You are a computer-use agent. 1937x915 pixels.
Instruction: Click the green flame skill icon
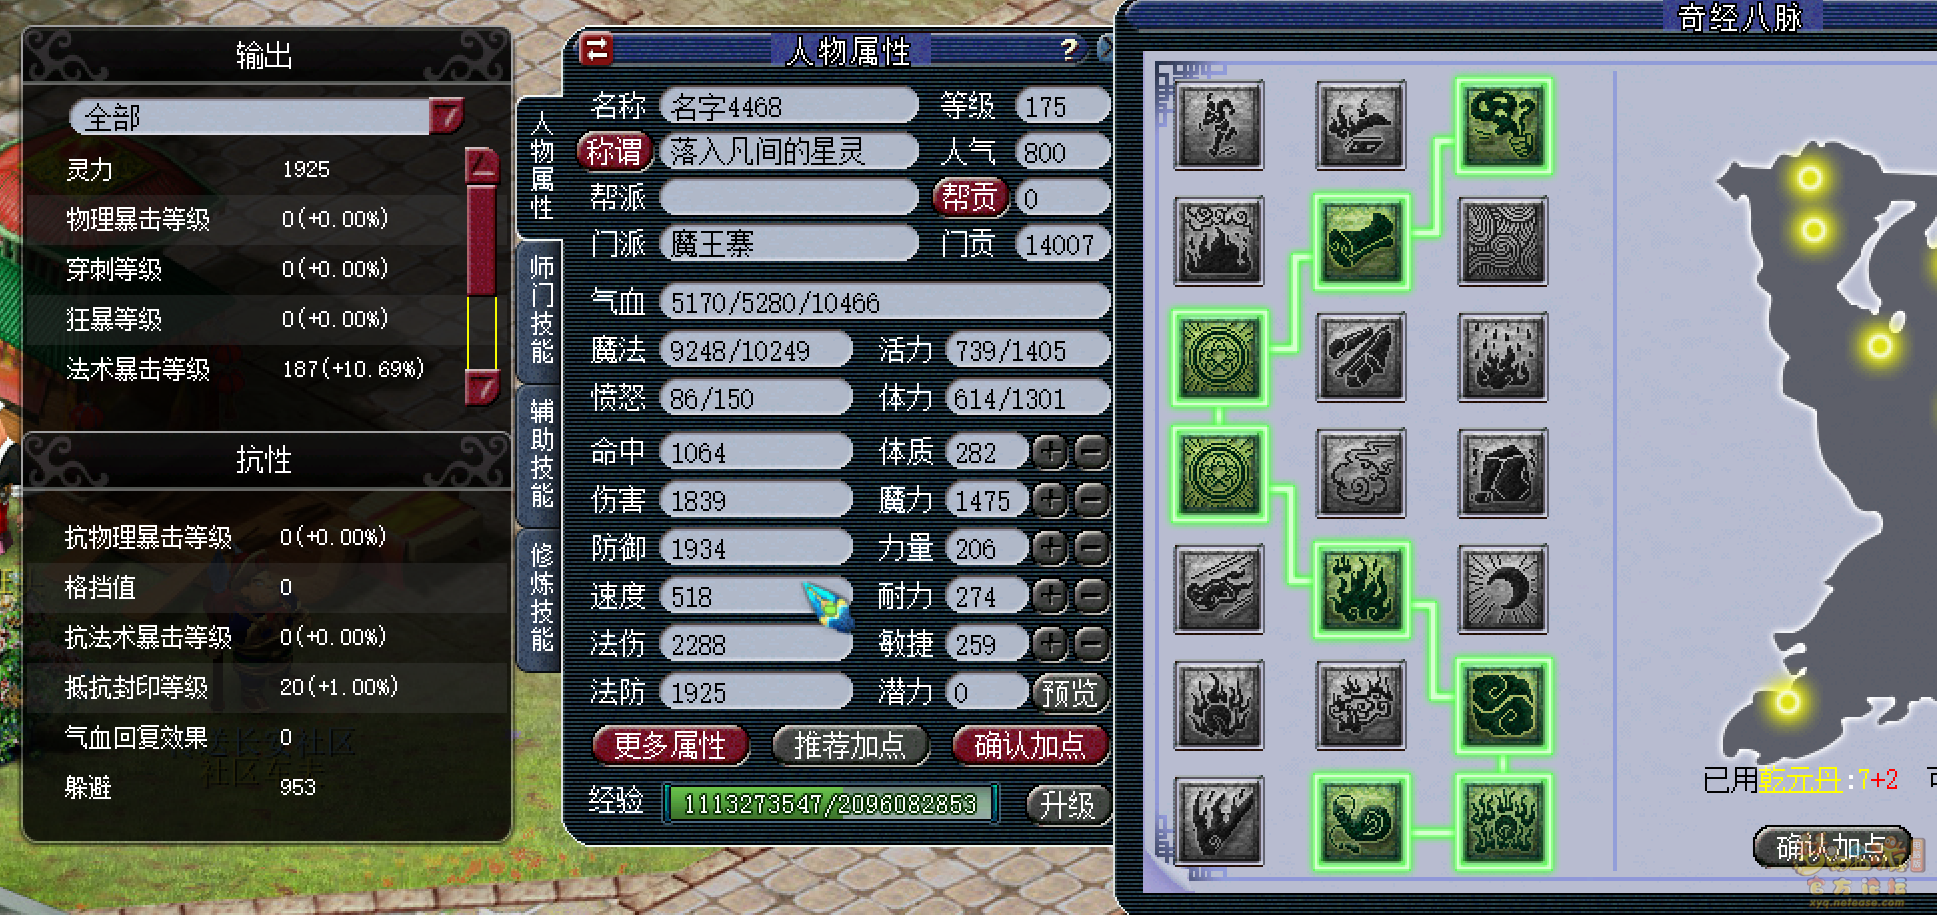pos(1360,589)
